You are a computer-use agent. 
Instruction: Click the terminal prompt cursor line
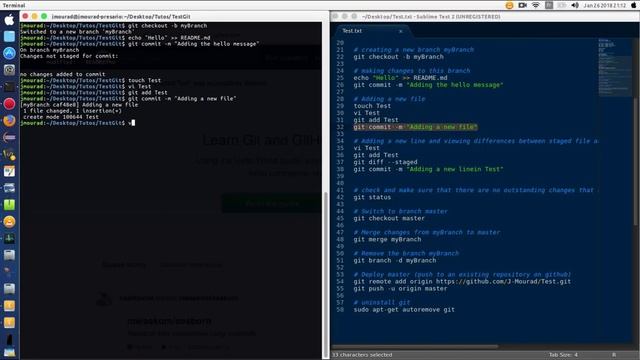click(x=78, y=123)
